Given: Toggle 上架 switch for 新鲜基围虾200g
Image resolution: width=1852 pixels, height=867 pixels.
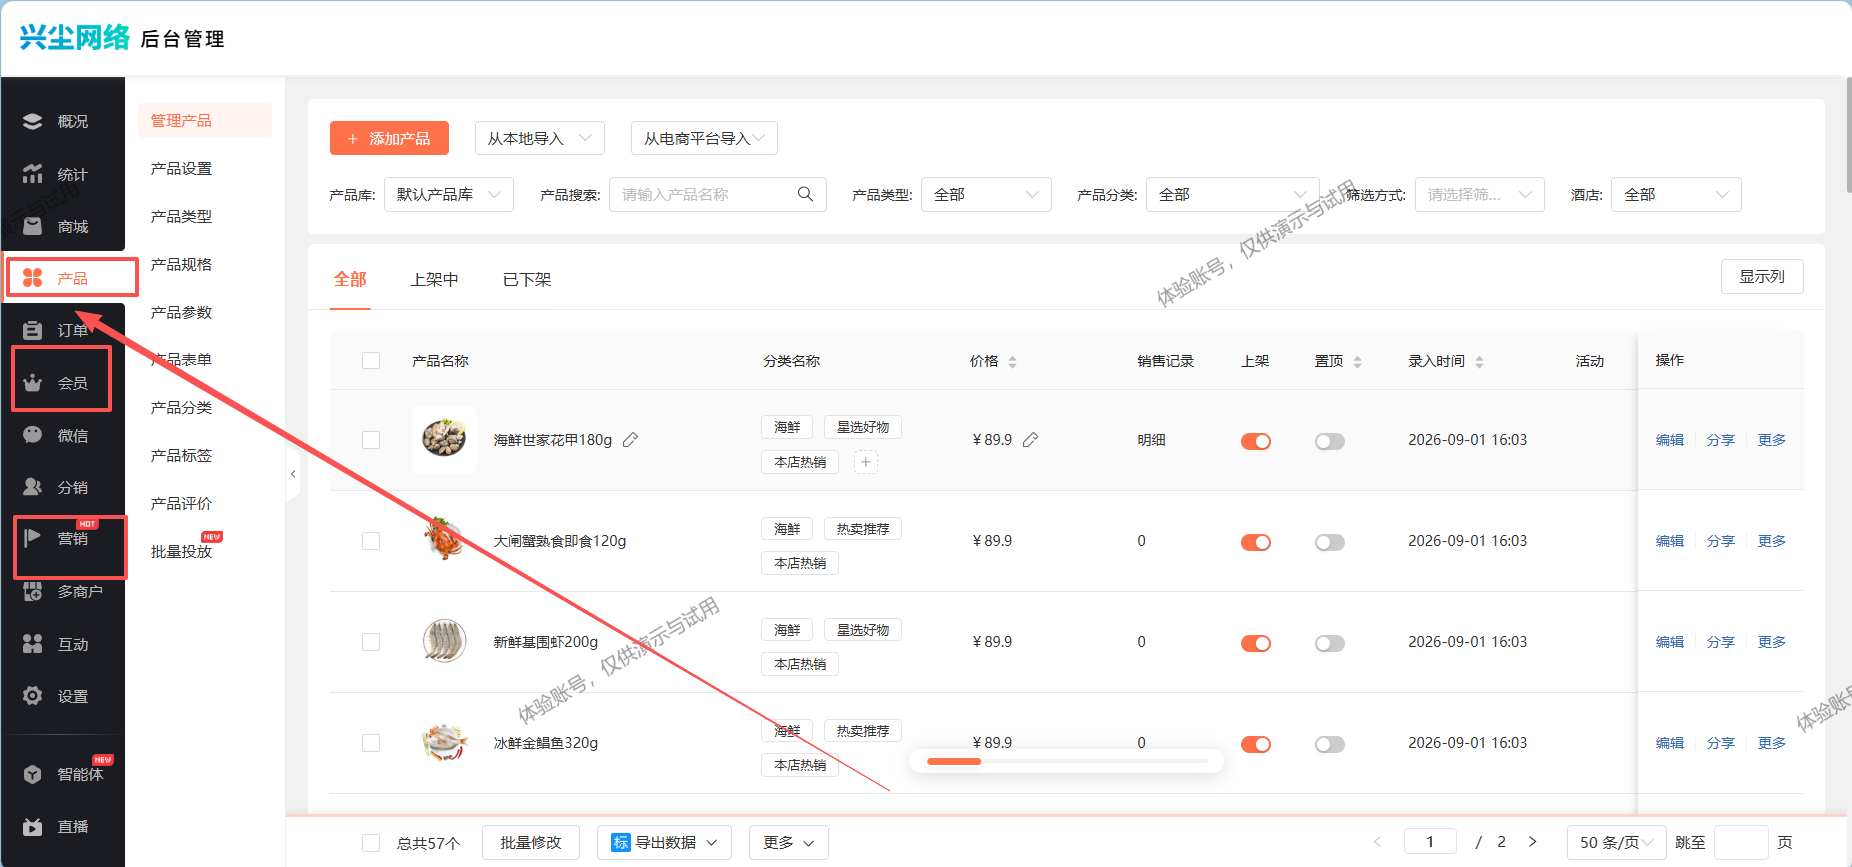Looking at the screenshot, I should (x=1256, y=643).
